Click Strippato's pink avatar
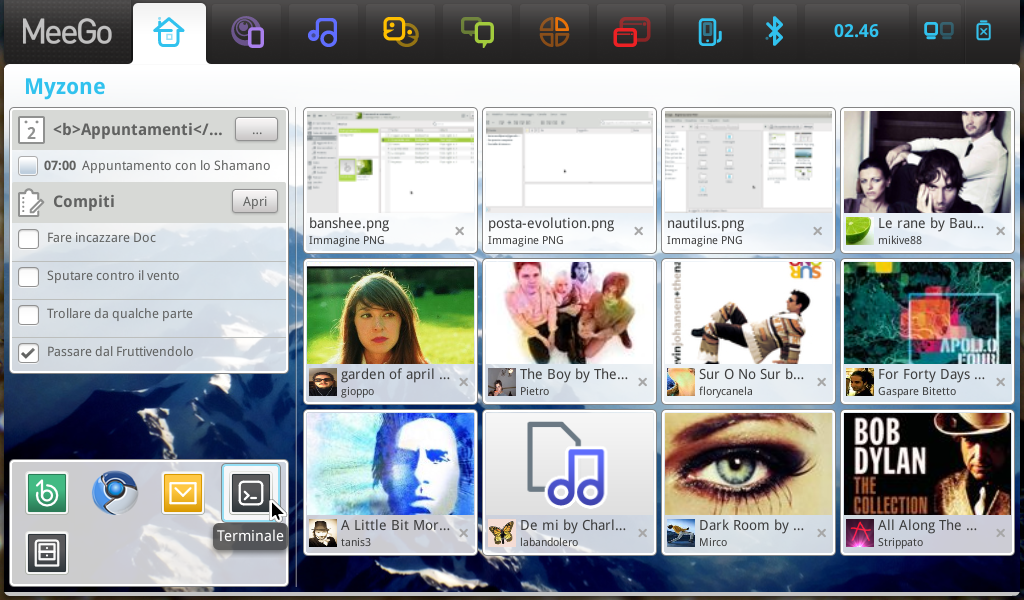1024x600 pixels. pyautogui.click(x=859, y=533)
